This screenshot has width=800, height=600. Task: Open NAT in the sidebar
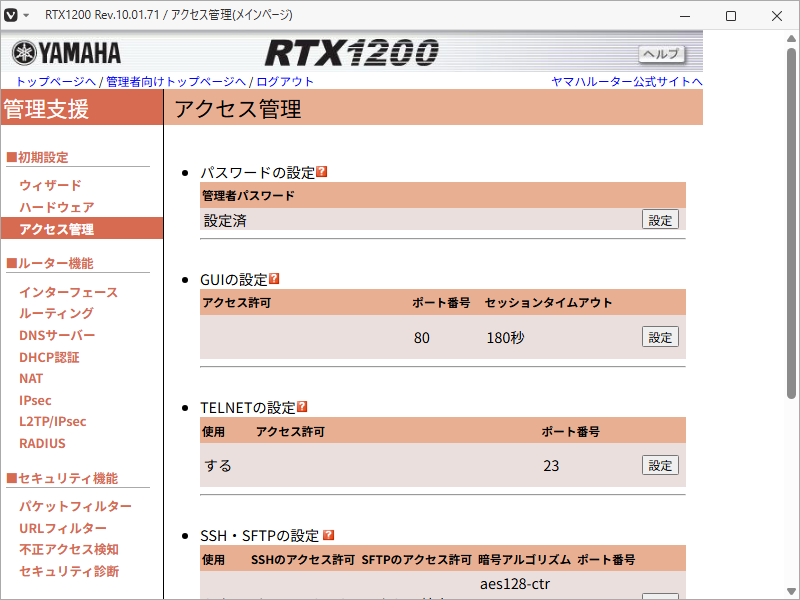[31, 379]
